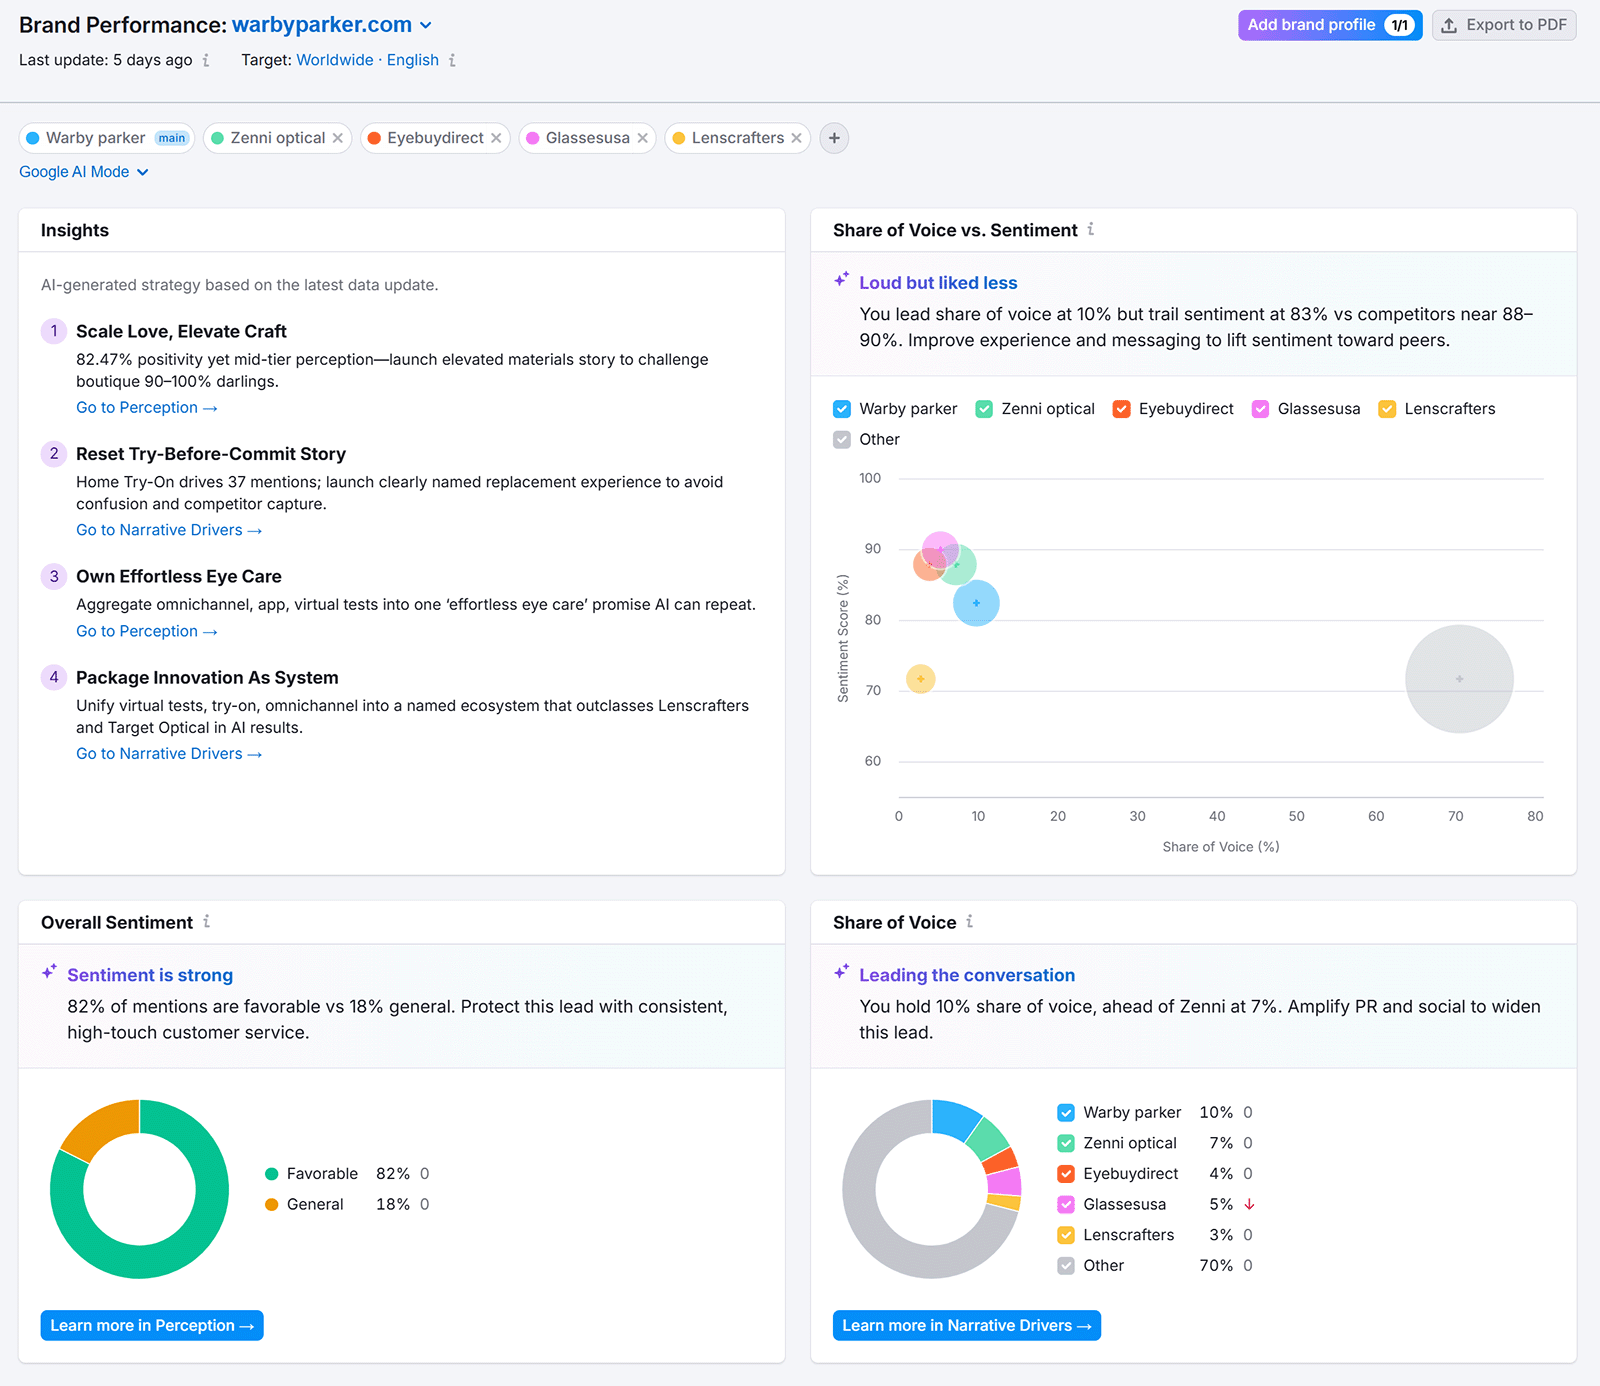Click the 'Loud but liked less' heading

[938, 283]
